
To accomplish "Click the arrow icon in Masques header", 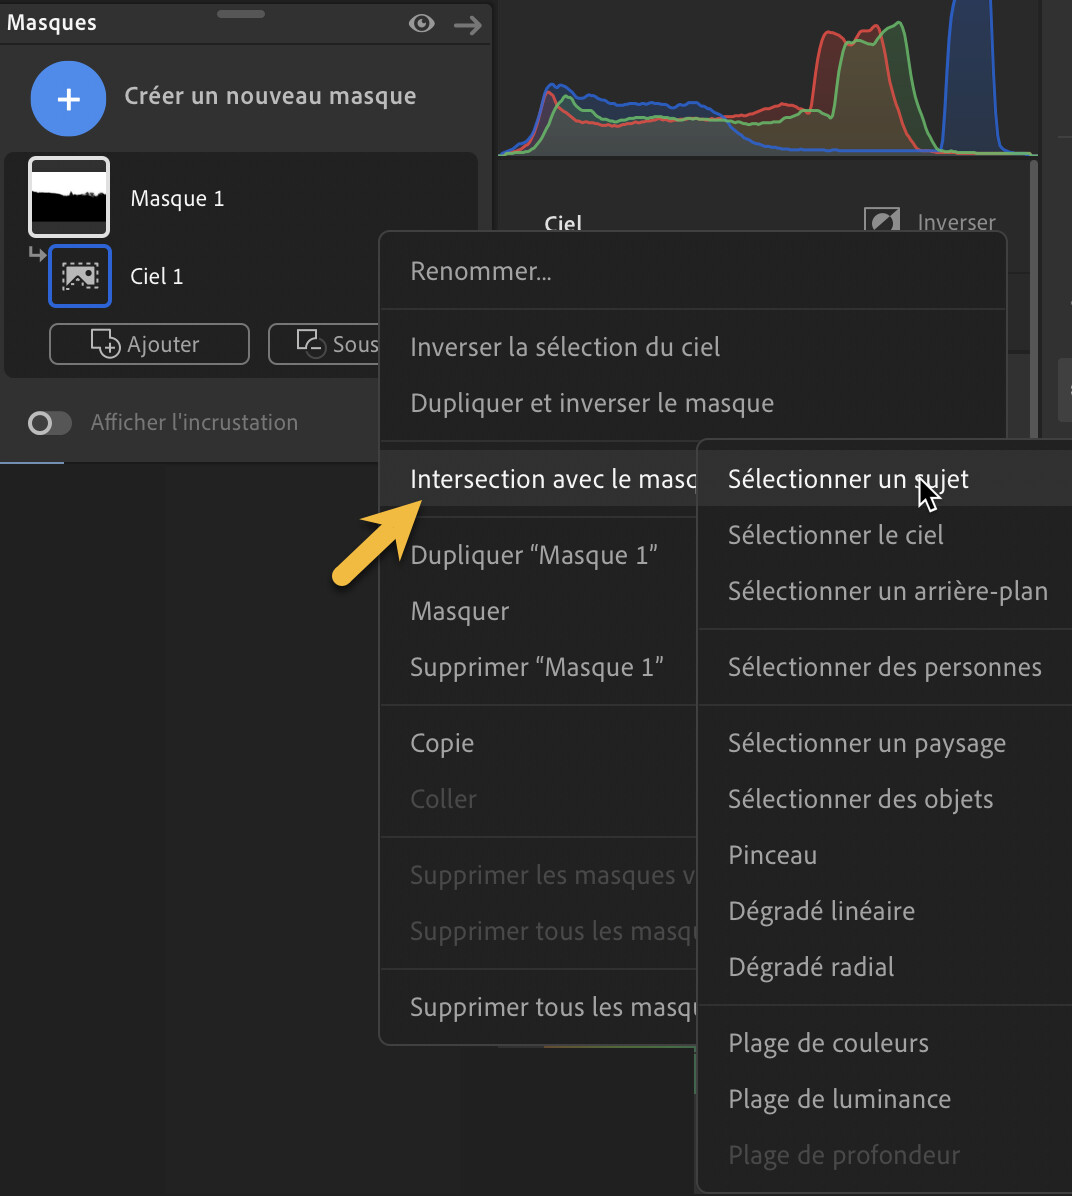I will [x=467, y=24].
